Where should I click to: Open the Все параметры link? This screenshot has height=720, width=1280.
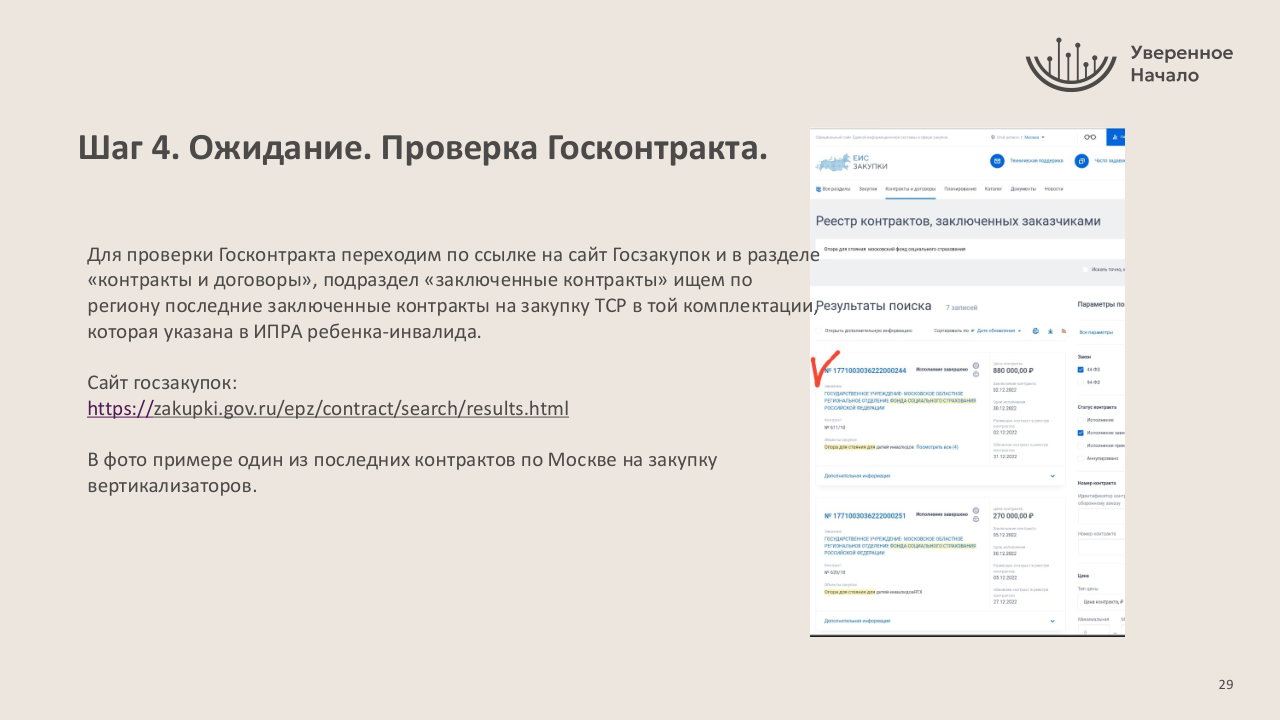coord(1096,331)
